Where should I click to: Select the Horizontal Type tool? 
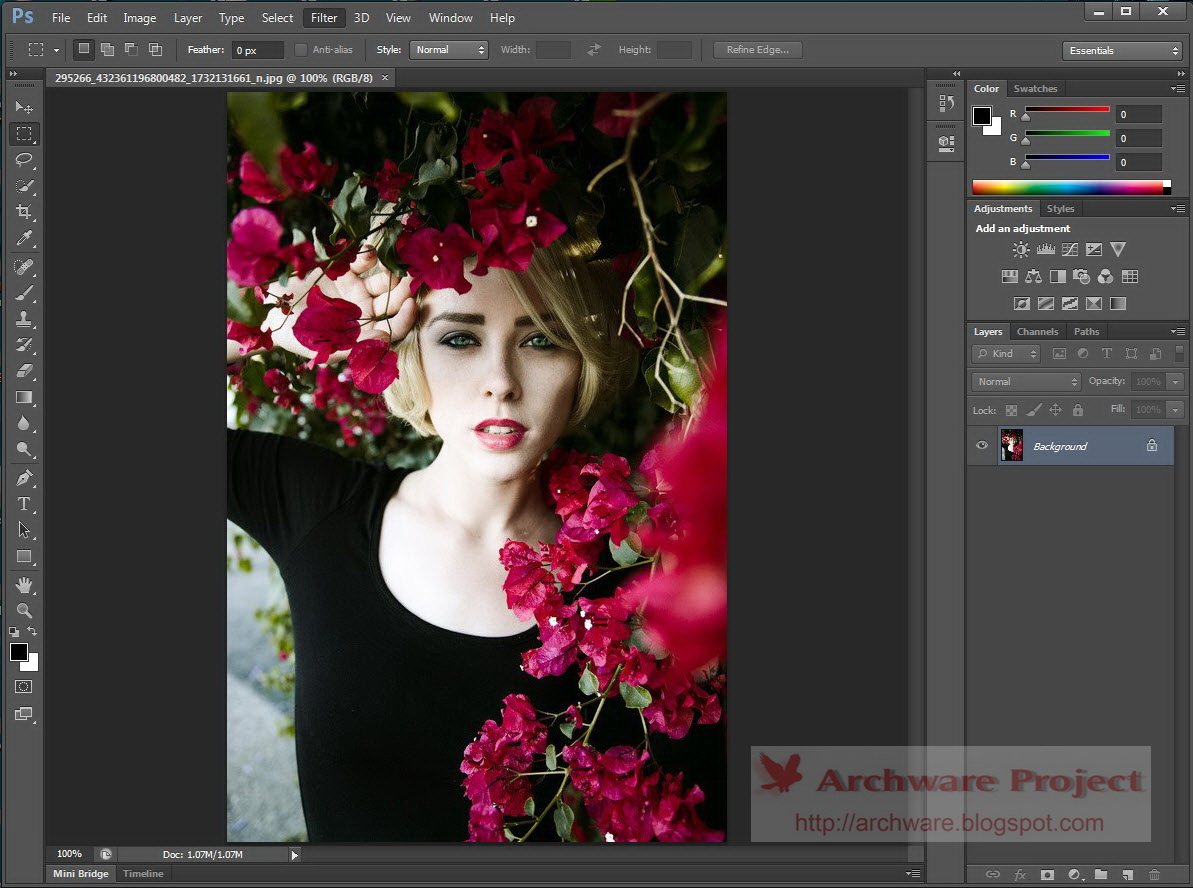click(x=25, y=504)
